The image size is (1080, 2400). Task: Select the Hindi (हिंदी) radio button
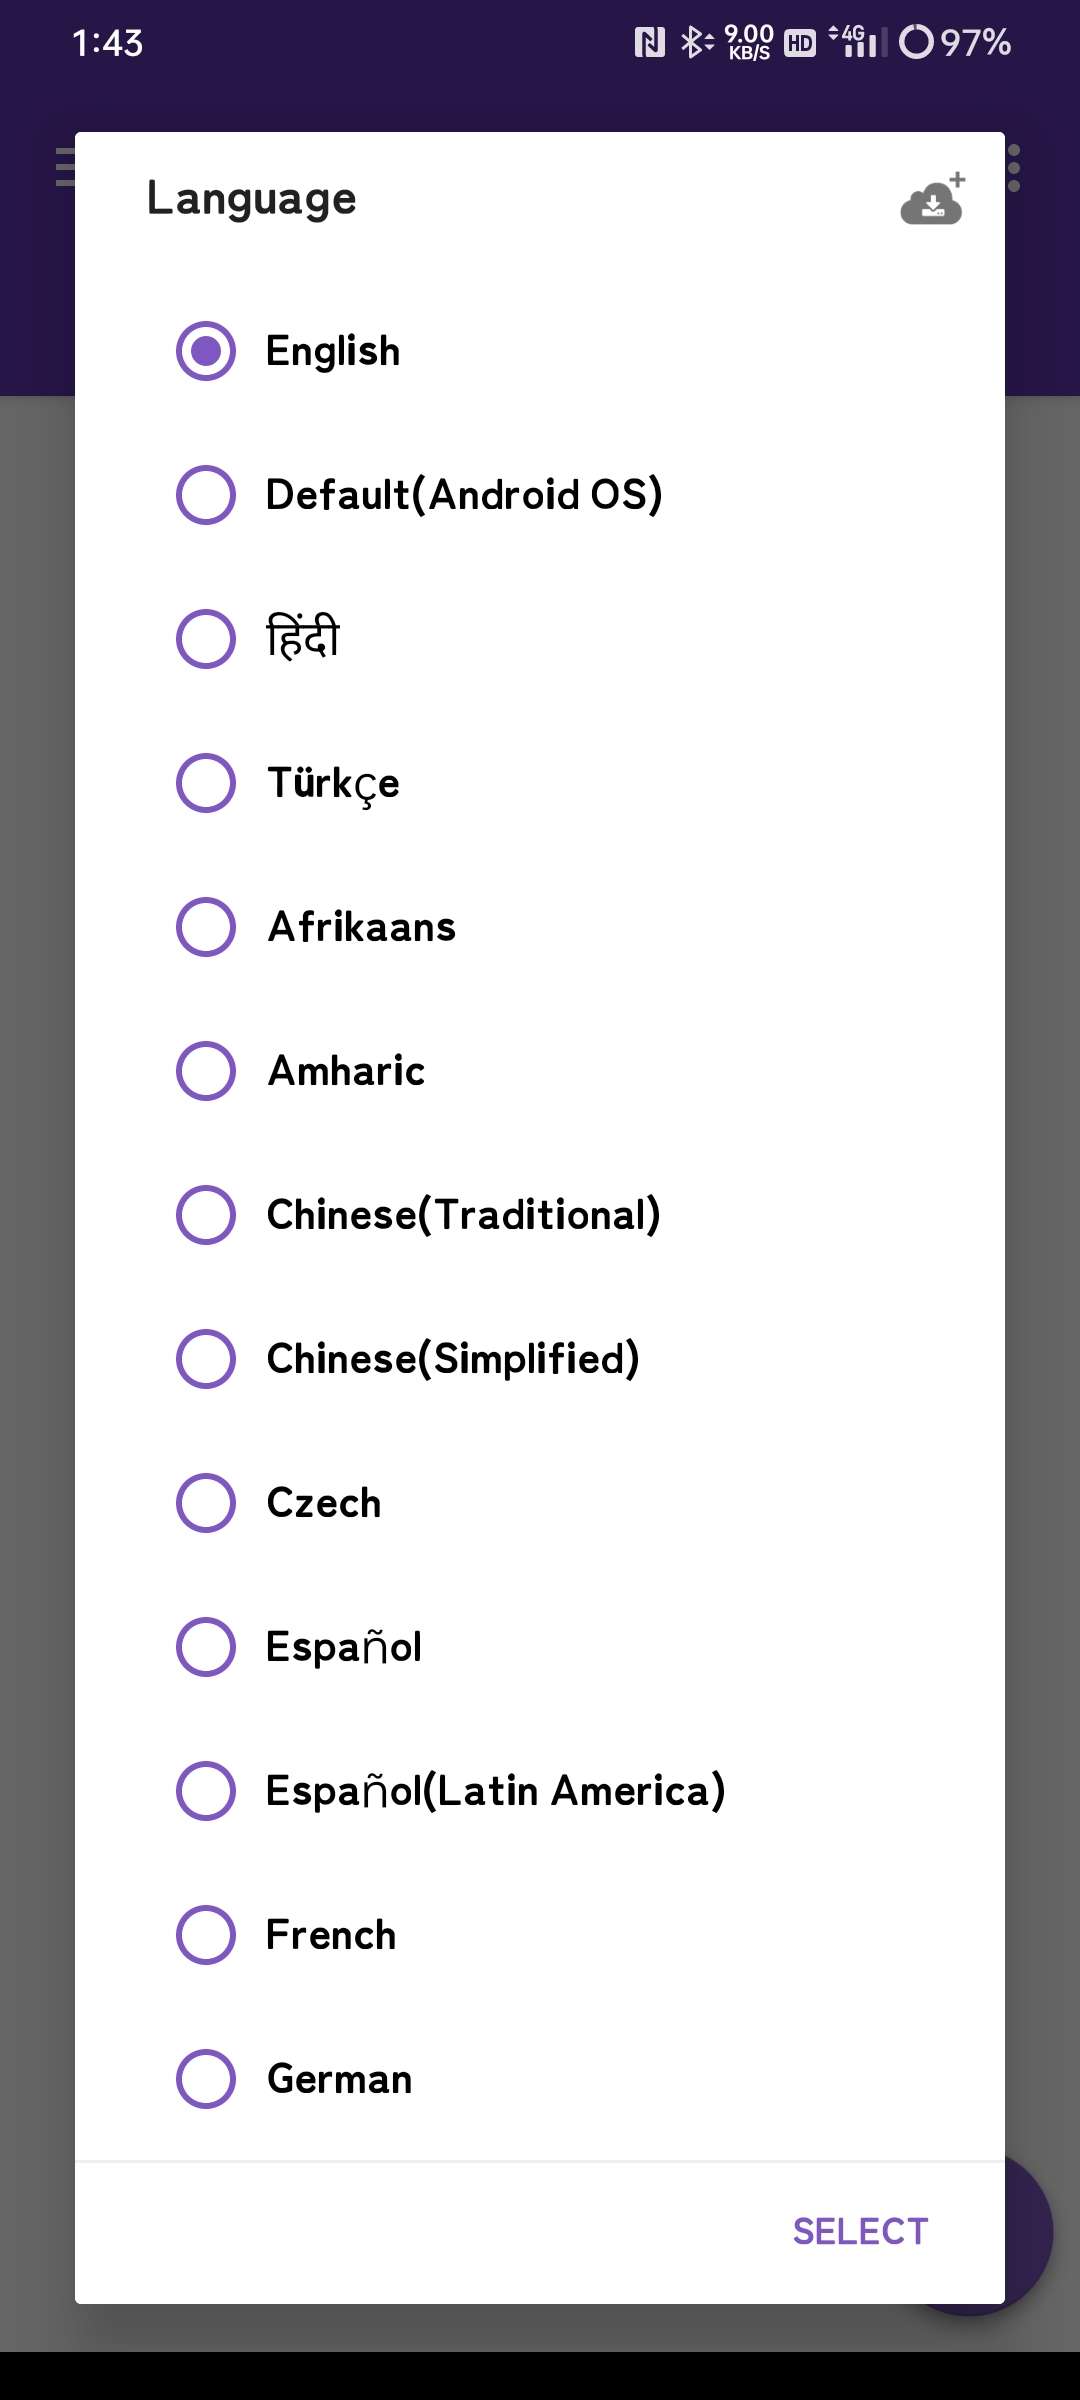point(206,639)
